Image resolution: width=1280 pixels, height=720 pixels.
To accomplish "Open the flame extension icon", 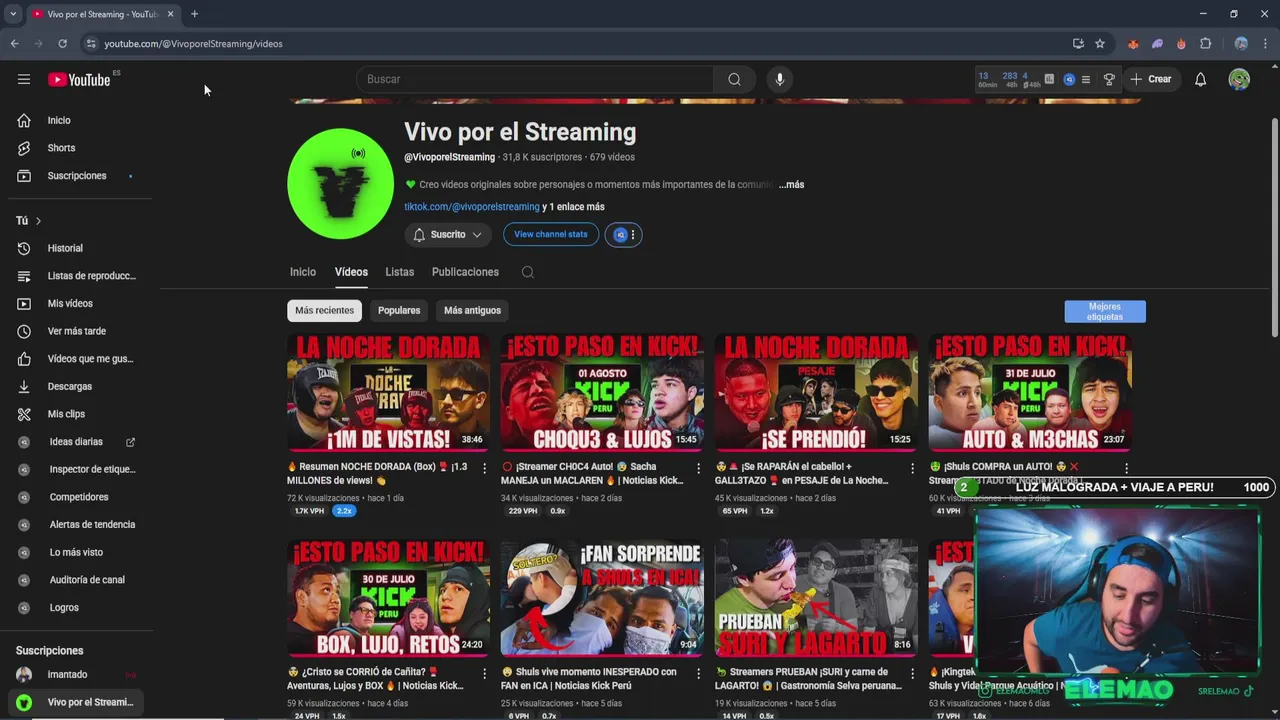I will (x=1181, y=43).
